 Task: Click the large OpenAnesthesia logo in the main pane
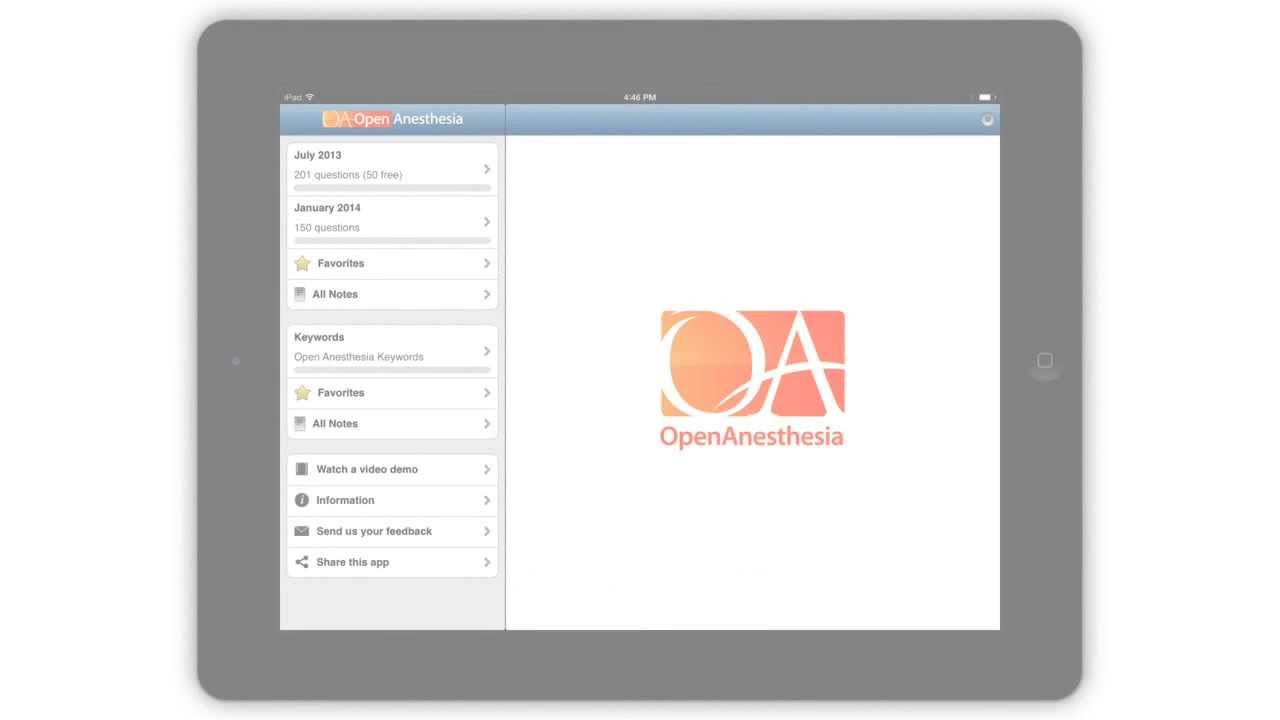[x=752, y=380]
